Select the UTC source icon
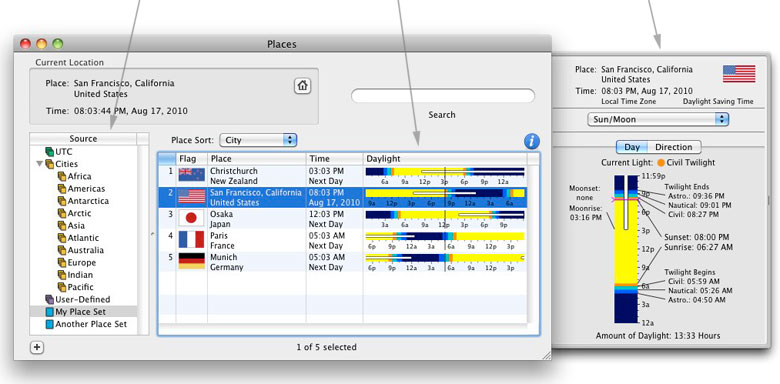 (x=49, y=152)
